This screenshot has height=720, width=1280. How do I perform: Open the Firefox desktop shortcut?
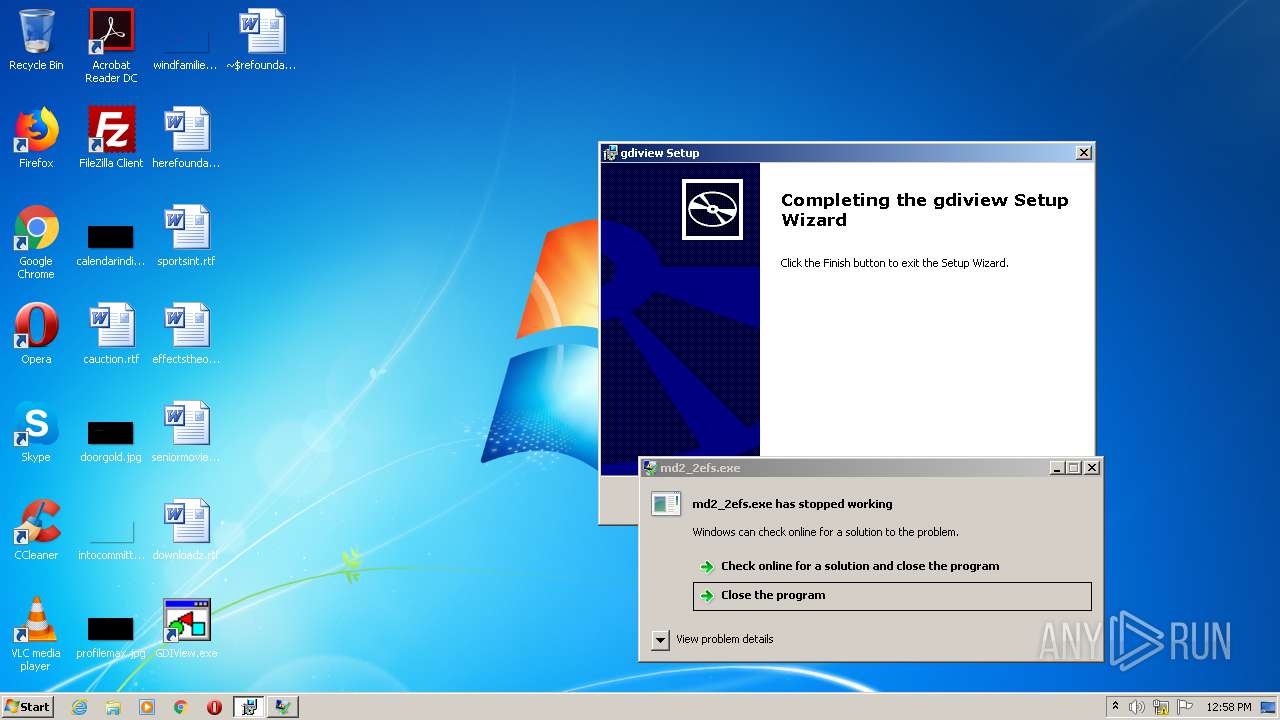[x=36, y=138]
